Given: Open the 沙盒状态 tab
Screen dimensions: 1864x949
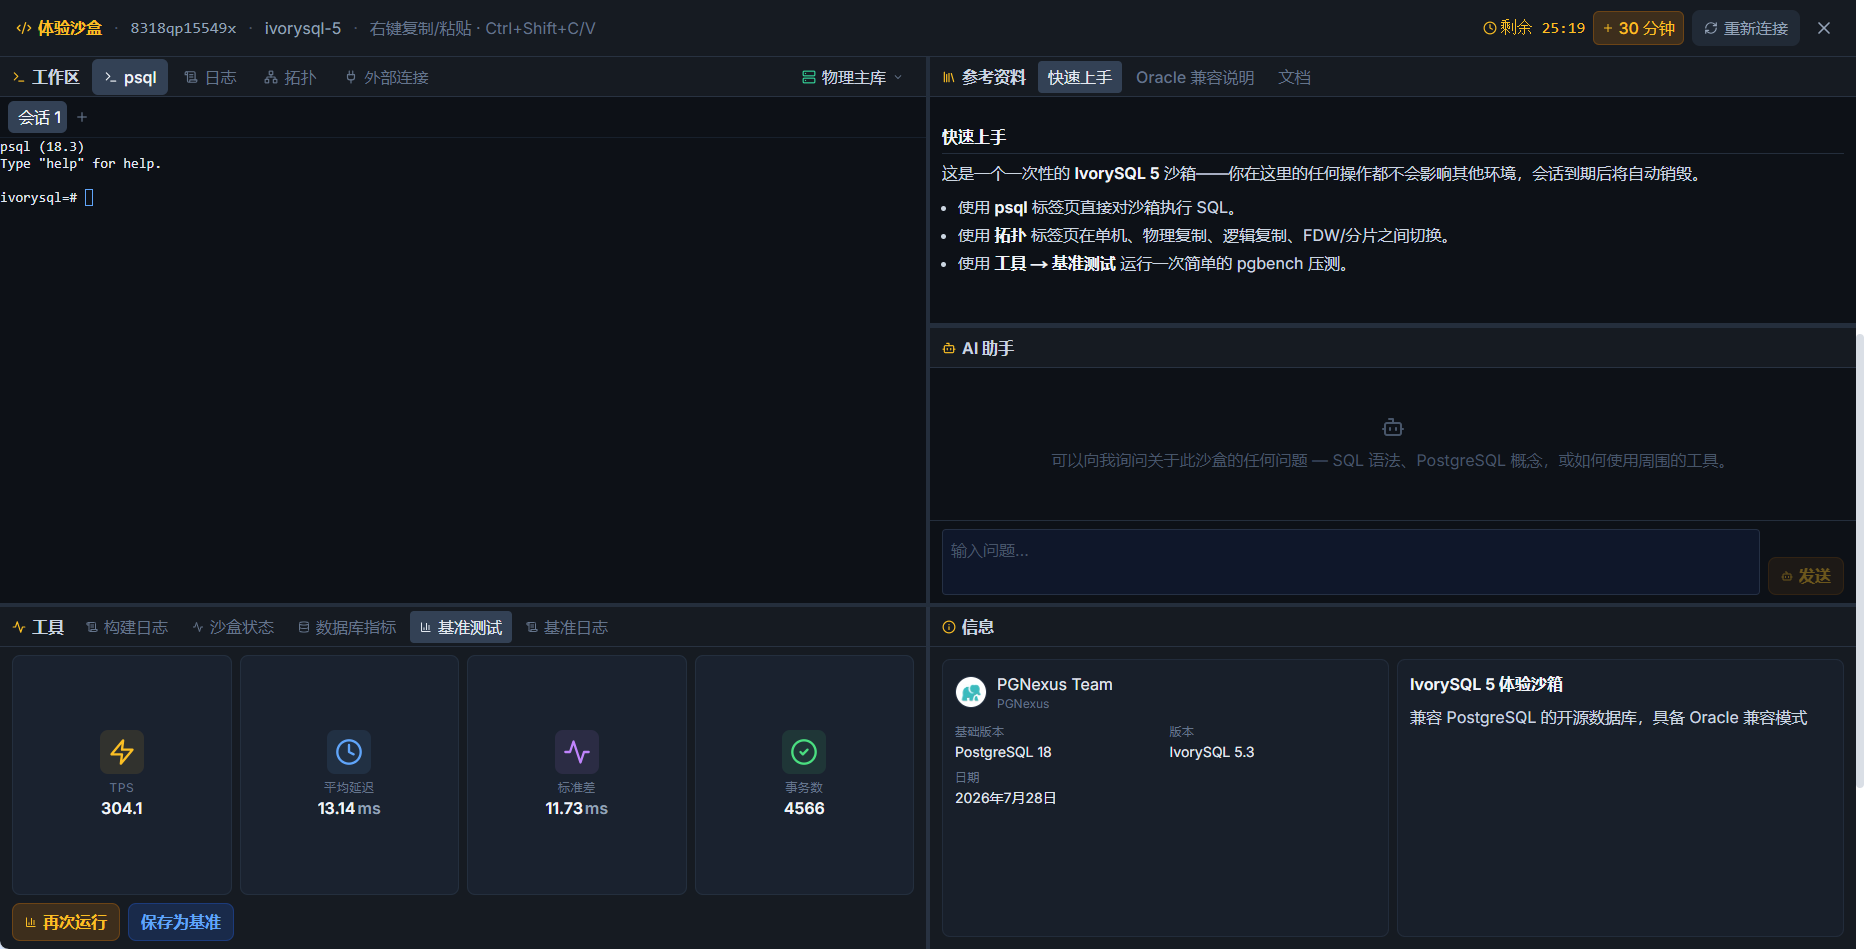Looking at the screenshot, I should click(x=233, y=627).
